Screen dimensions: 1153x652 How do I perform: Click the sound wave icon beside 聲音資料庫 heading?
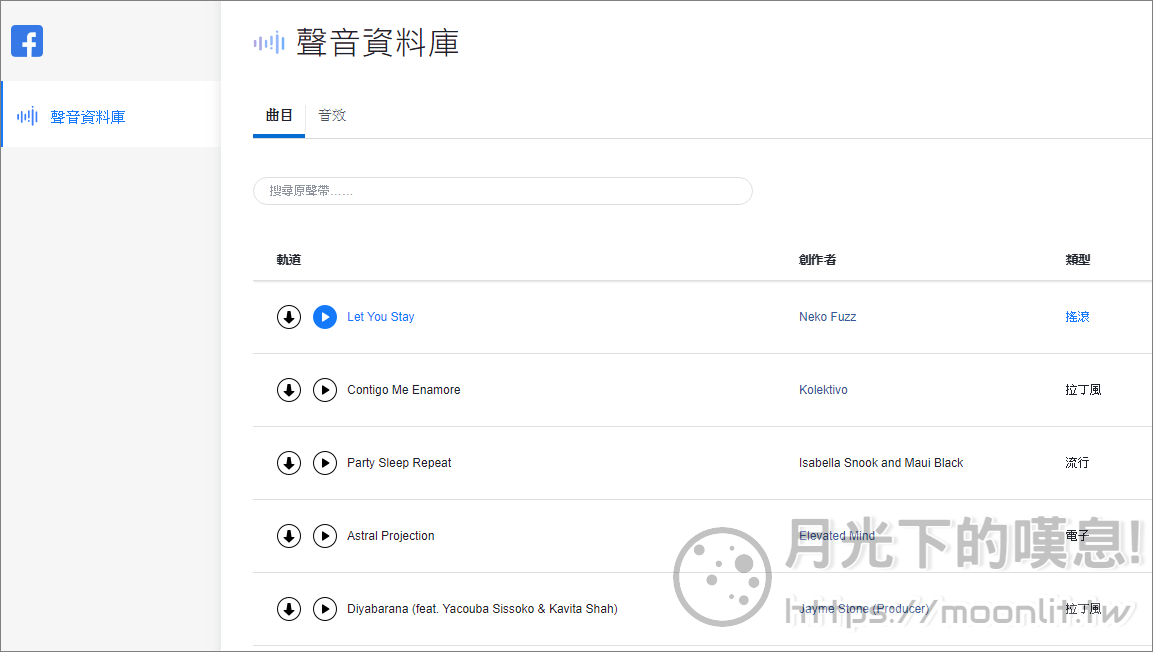267,43
